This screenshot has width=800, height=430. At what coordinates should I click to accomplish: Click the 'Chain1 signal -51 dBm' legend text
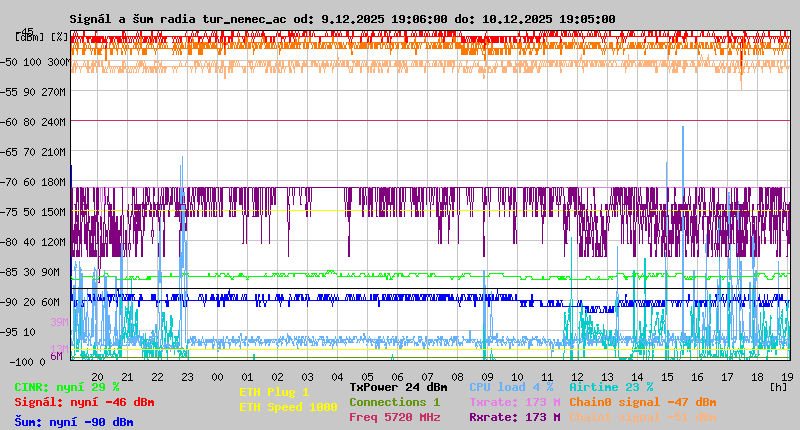[x=643, y=417]
